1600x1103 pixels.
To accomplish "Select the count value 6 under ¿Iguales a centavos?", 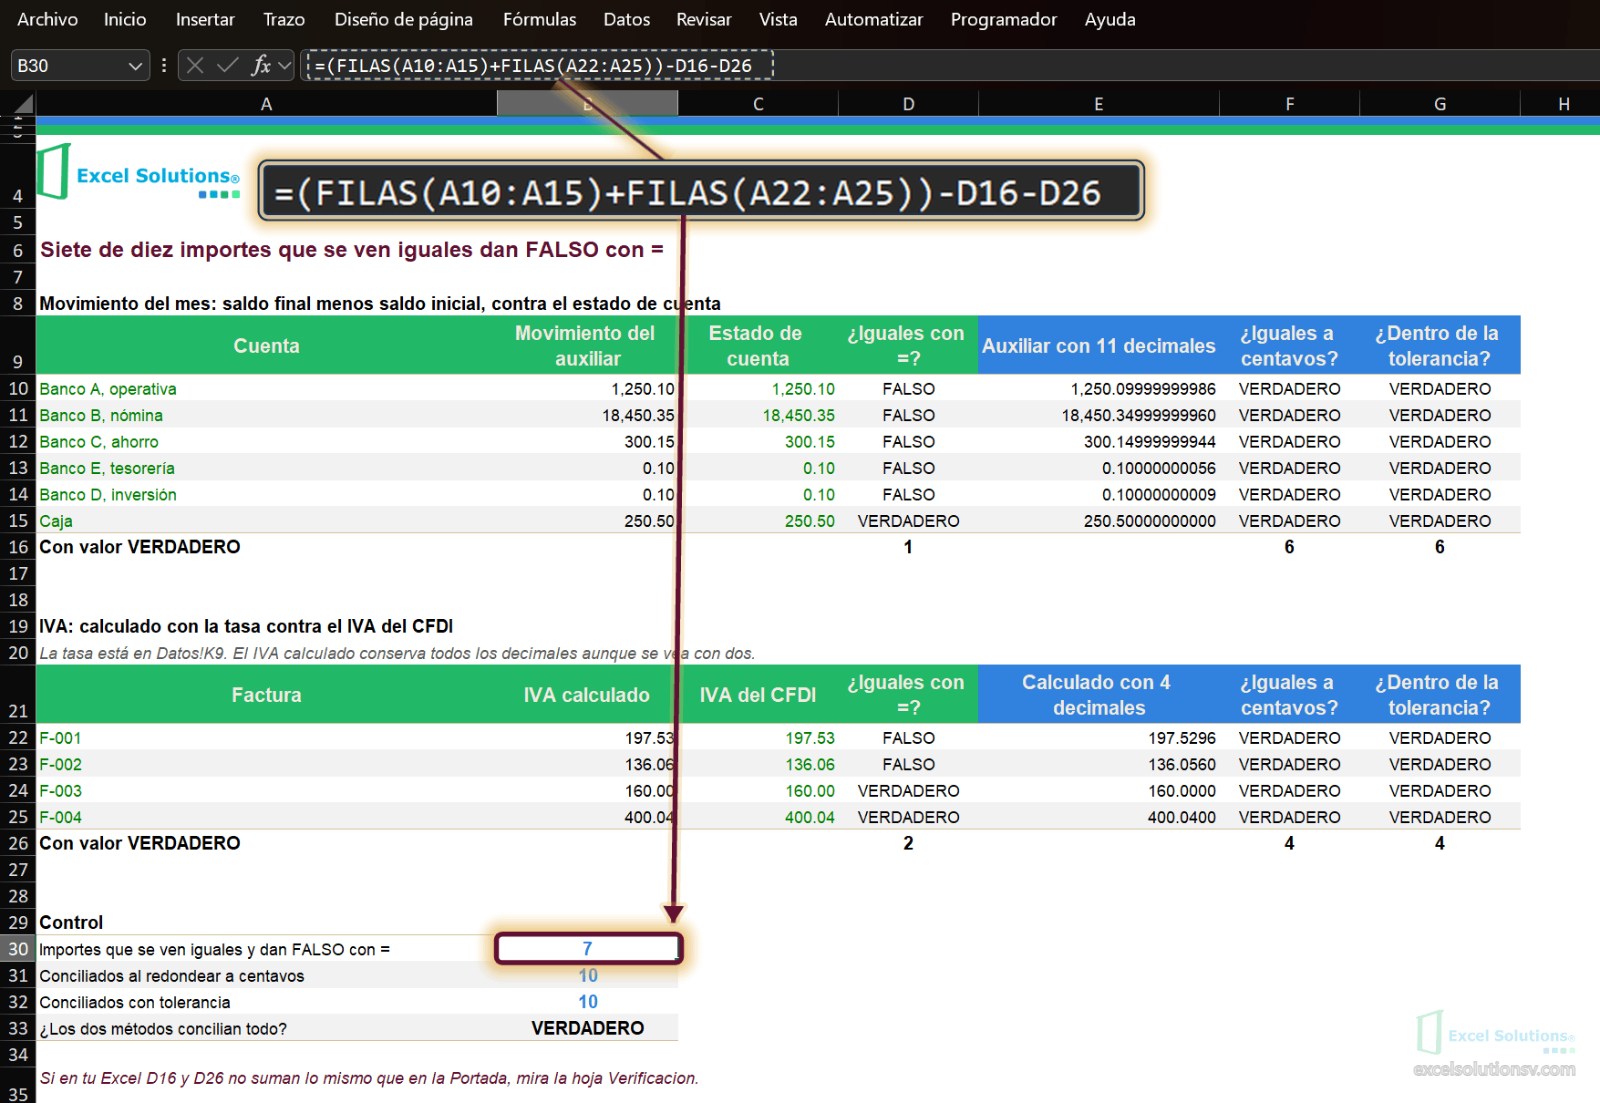I will point(1289,547).
